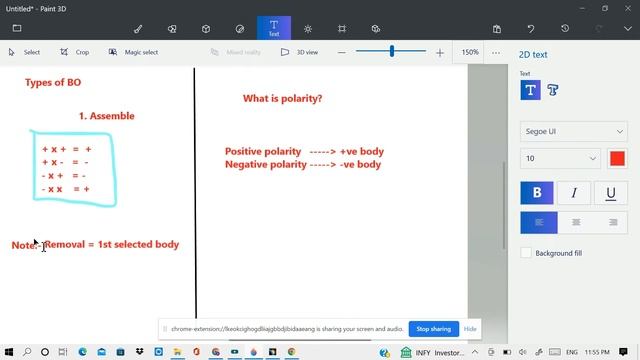Open the notification center
This screenshot has width=640, height=360.
tap(623, 352)
